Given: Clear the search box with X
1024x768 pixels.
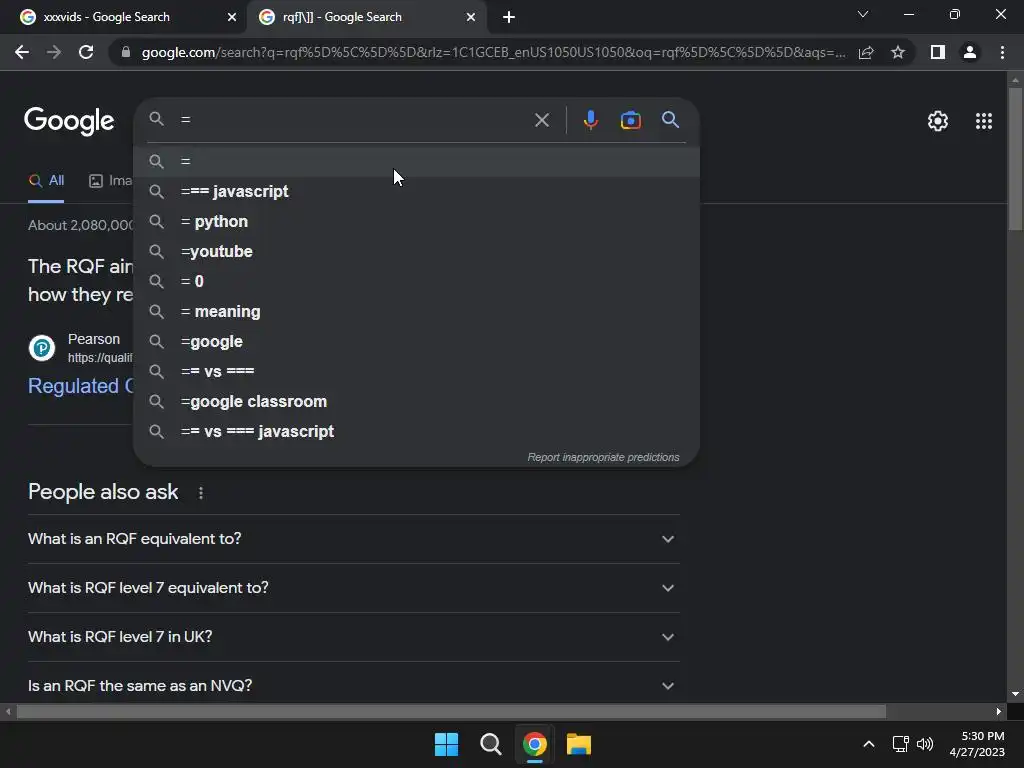Looking at the screenshot, I should pyautogui.click(x=541, y=120).
